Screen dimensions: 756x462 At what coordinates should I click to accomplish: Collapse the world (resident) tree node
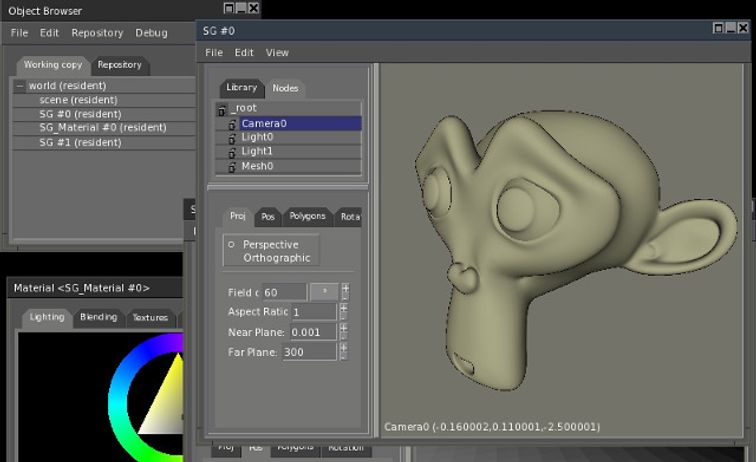tap(19, 86)
